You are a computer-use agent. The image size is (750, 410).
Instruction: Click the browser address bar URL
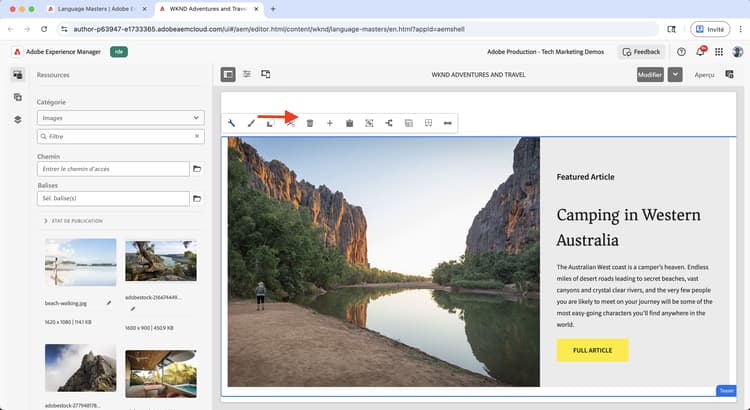(268, 29)
